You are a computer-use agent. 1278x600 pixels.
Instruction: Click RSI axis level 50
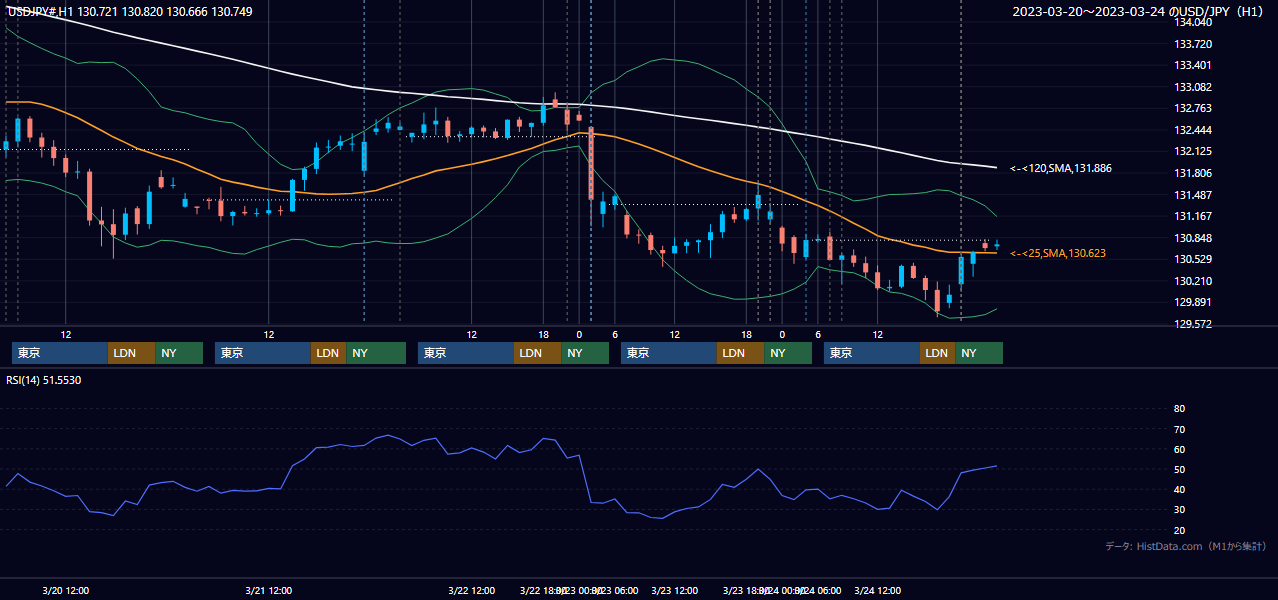pos(1179,469)
